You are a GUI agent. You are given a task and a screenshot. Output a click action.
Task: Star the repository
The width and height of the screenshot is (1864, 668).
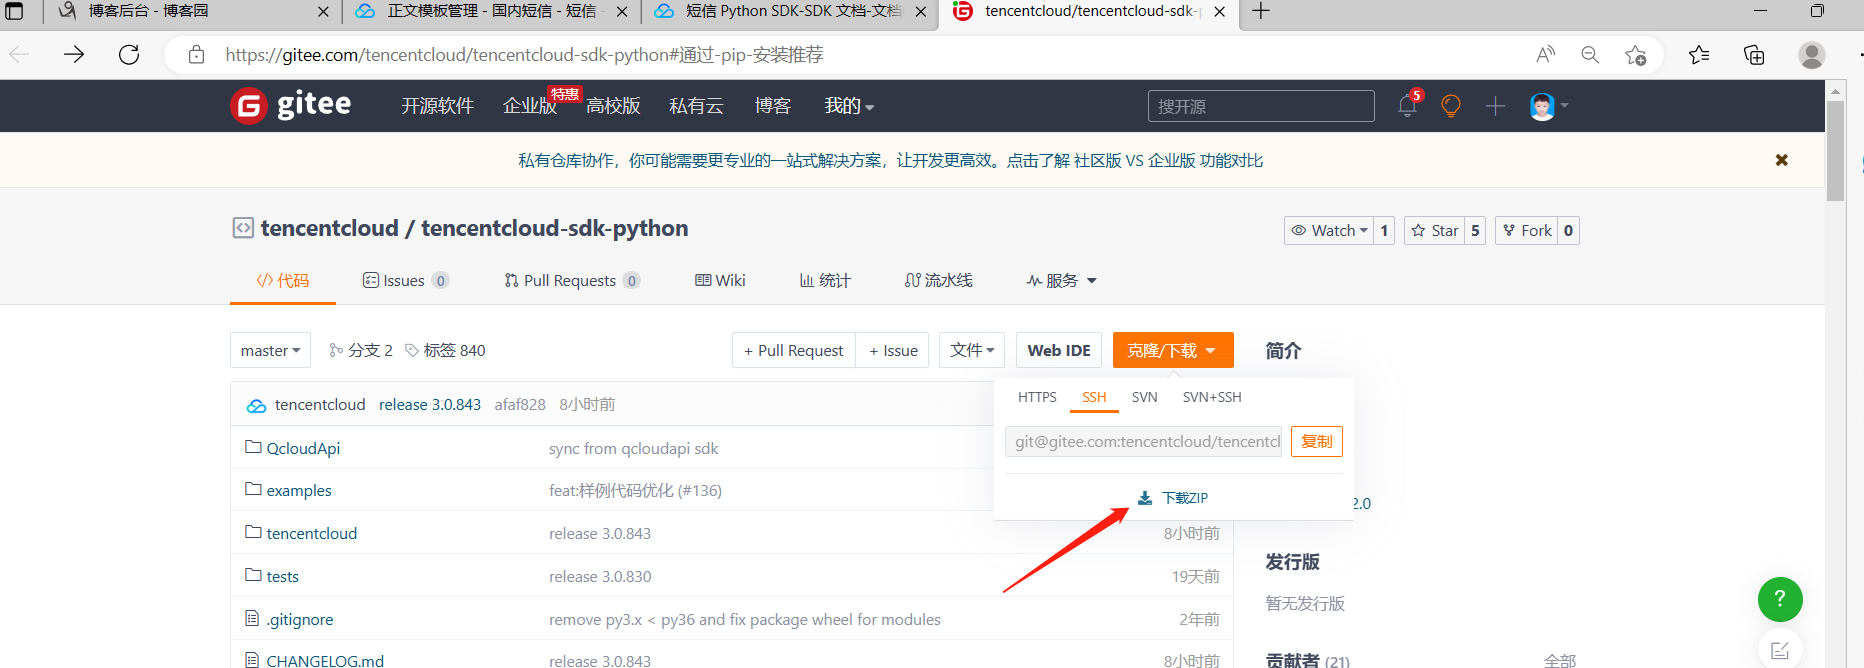(x=1434, y=230)
